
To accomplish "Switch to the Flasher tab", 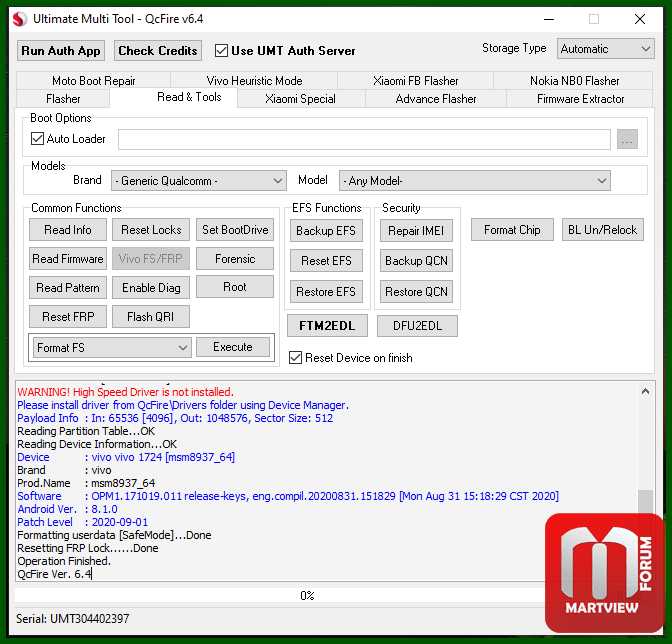I will pos(63,99).
